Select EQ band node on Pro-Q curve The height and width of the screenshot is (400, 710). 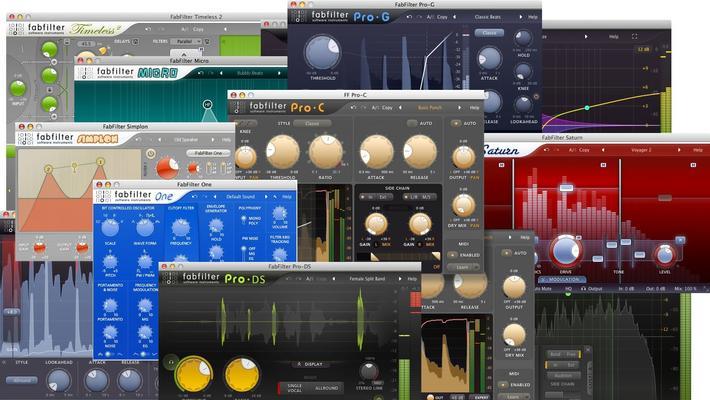(x=587, y=108)
